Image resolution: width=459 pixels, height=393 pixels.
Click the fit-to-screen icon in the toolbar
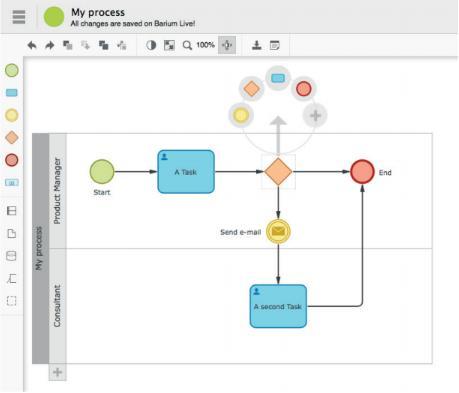tap(169, 45)
